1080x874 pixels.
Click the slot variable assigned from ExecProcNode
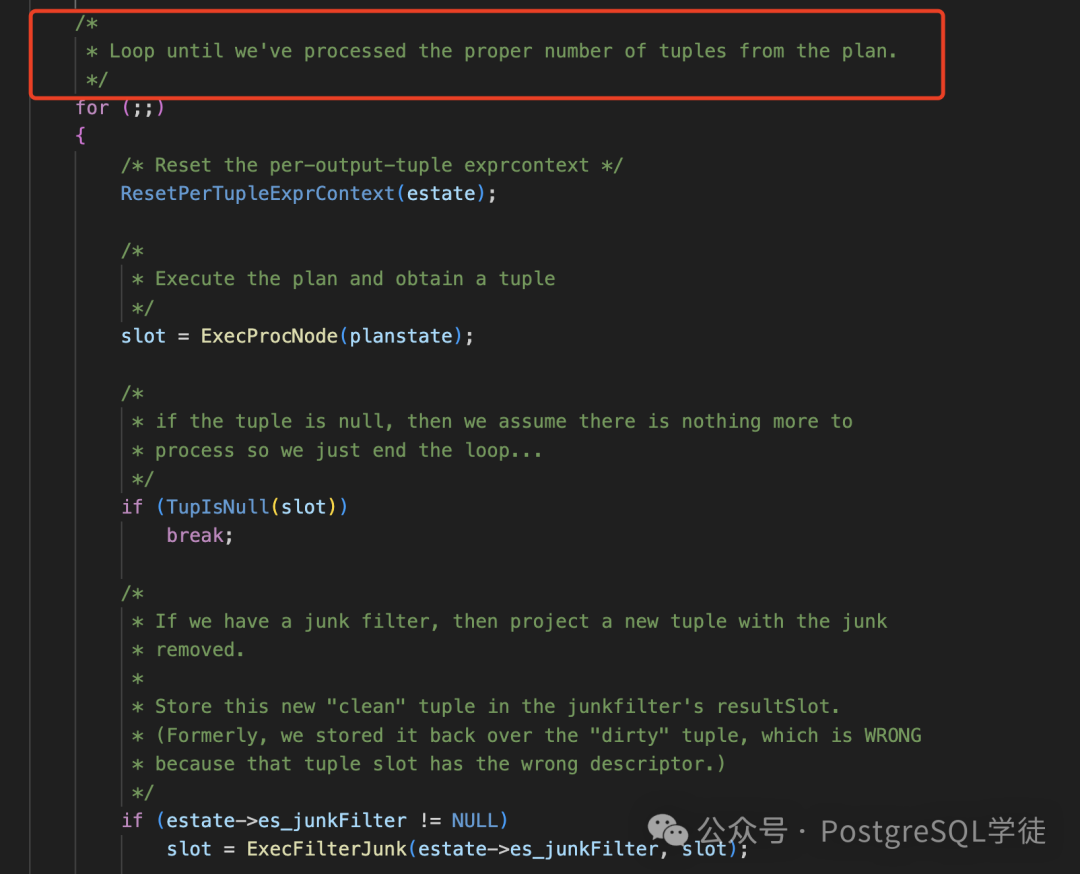[x=143, y=336]
